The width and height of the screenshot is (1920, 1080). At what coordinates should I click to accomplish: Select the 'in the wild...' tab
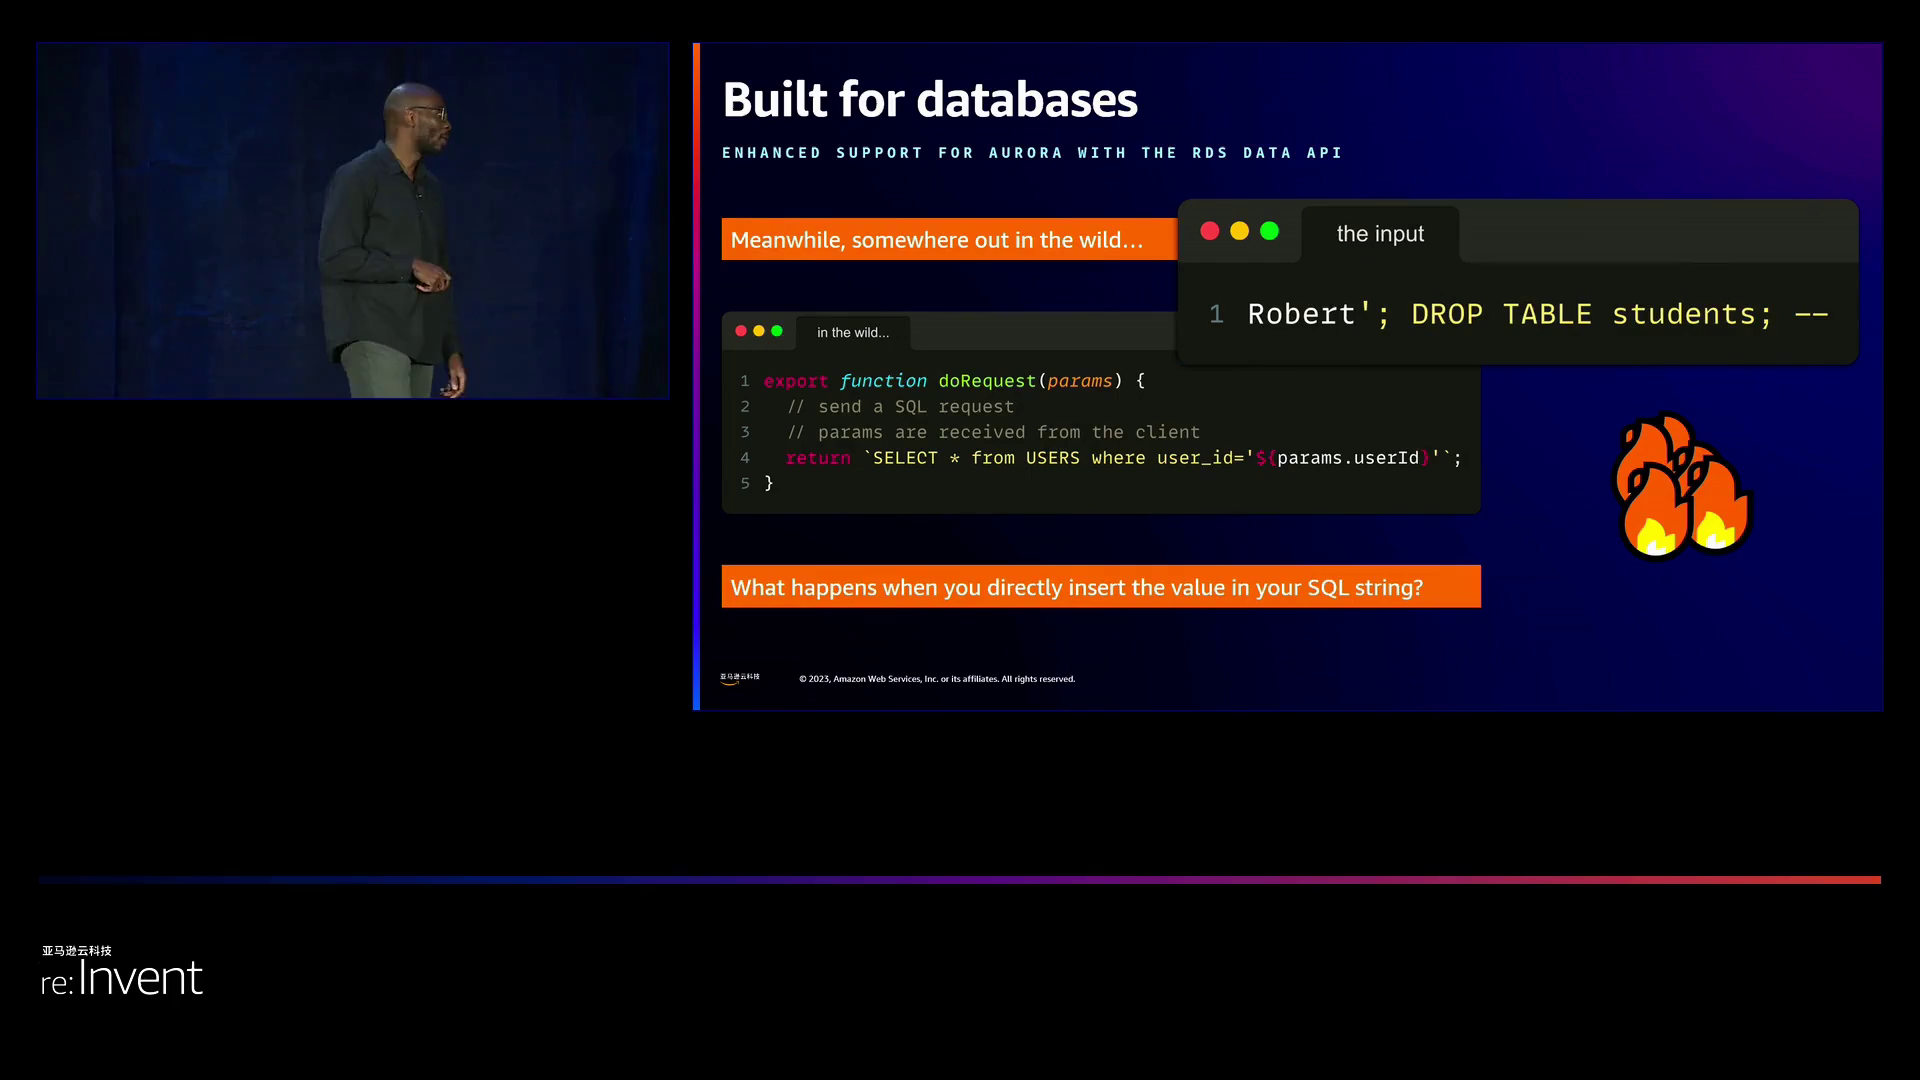pos(852,333)
